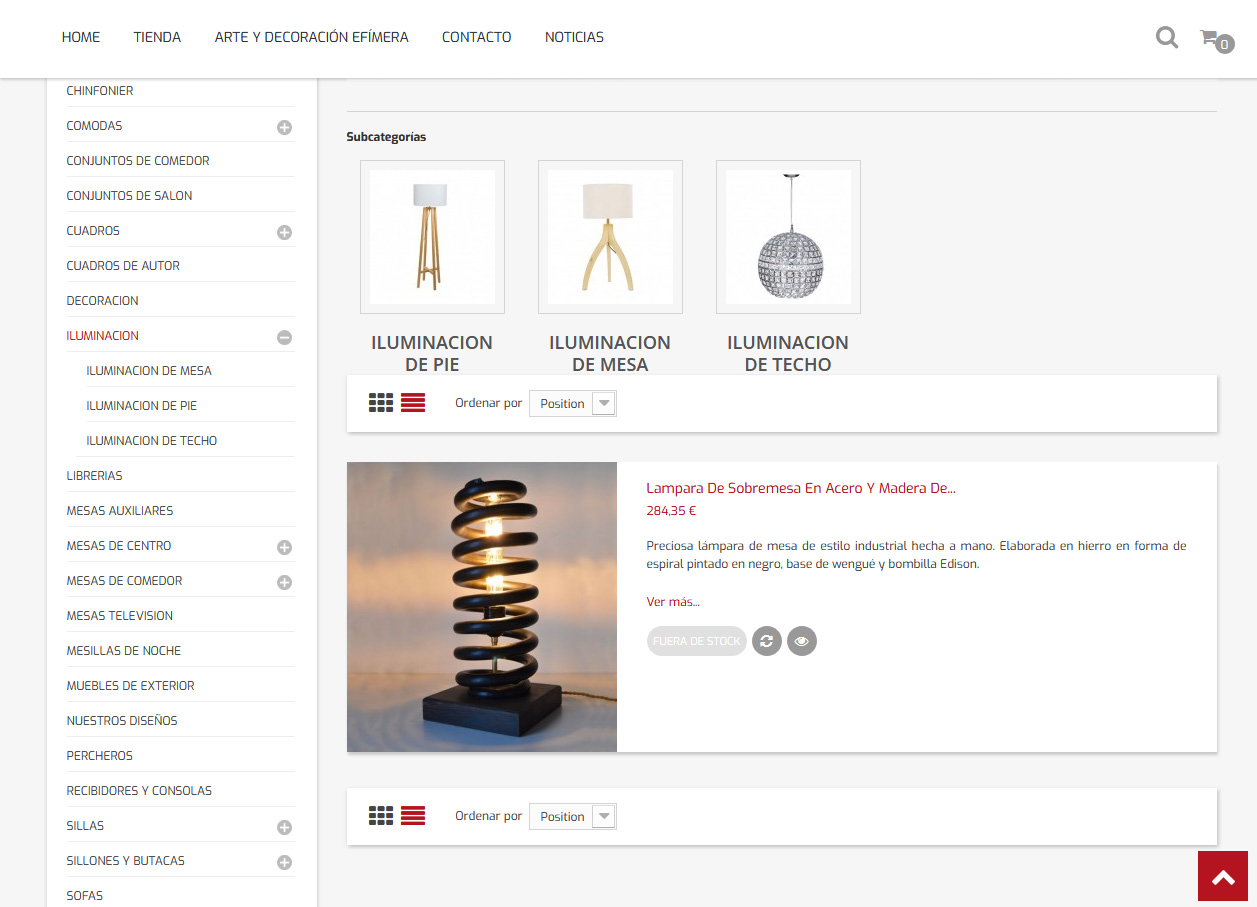Open the NOTICIAS menu item
The image size is (1257, 907).
574,37
